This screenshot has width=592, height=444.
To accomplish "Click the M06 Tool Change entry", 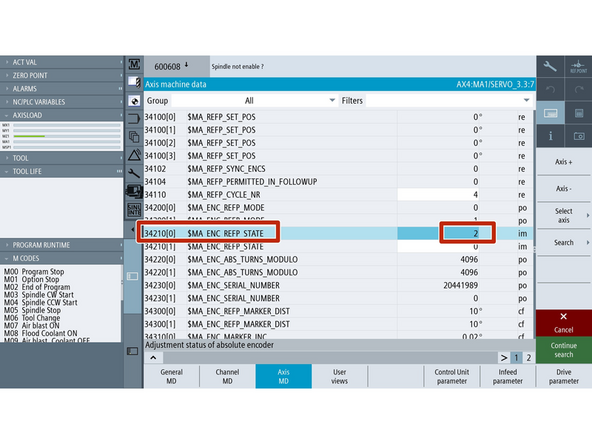I will tap(32, 318).
